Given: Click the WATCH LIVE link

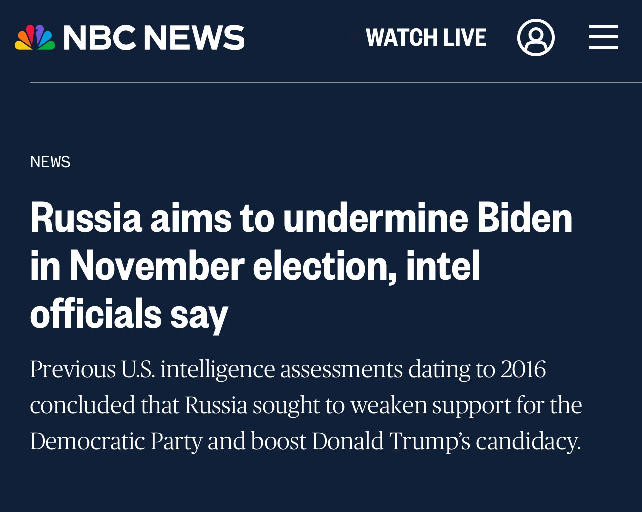Looking at the screenshot, I should pyautogui.click(x=426, y=38).
